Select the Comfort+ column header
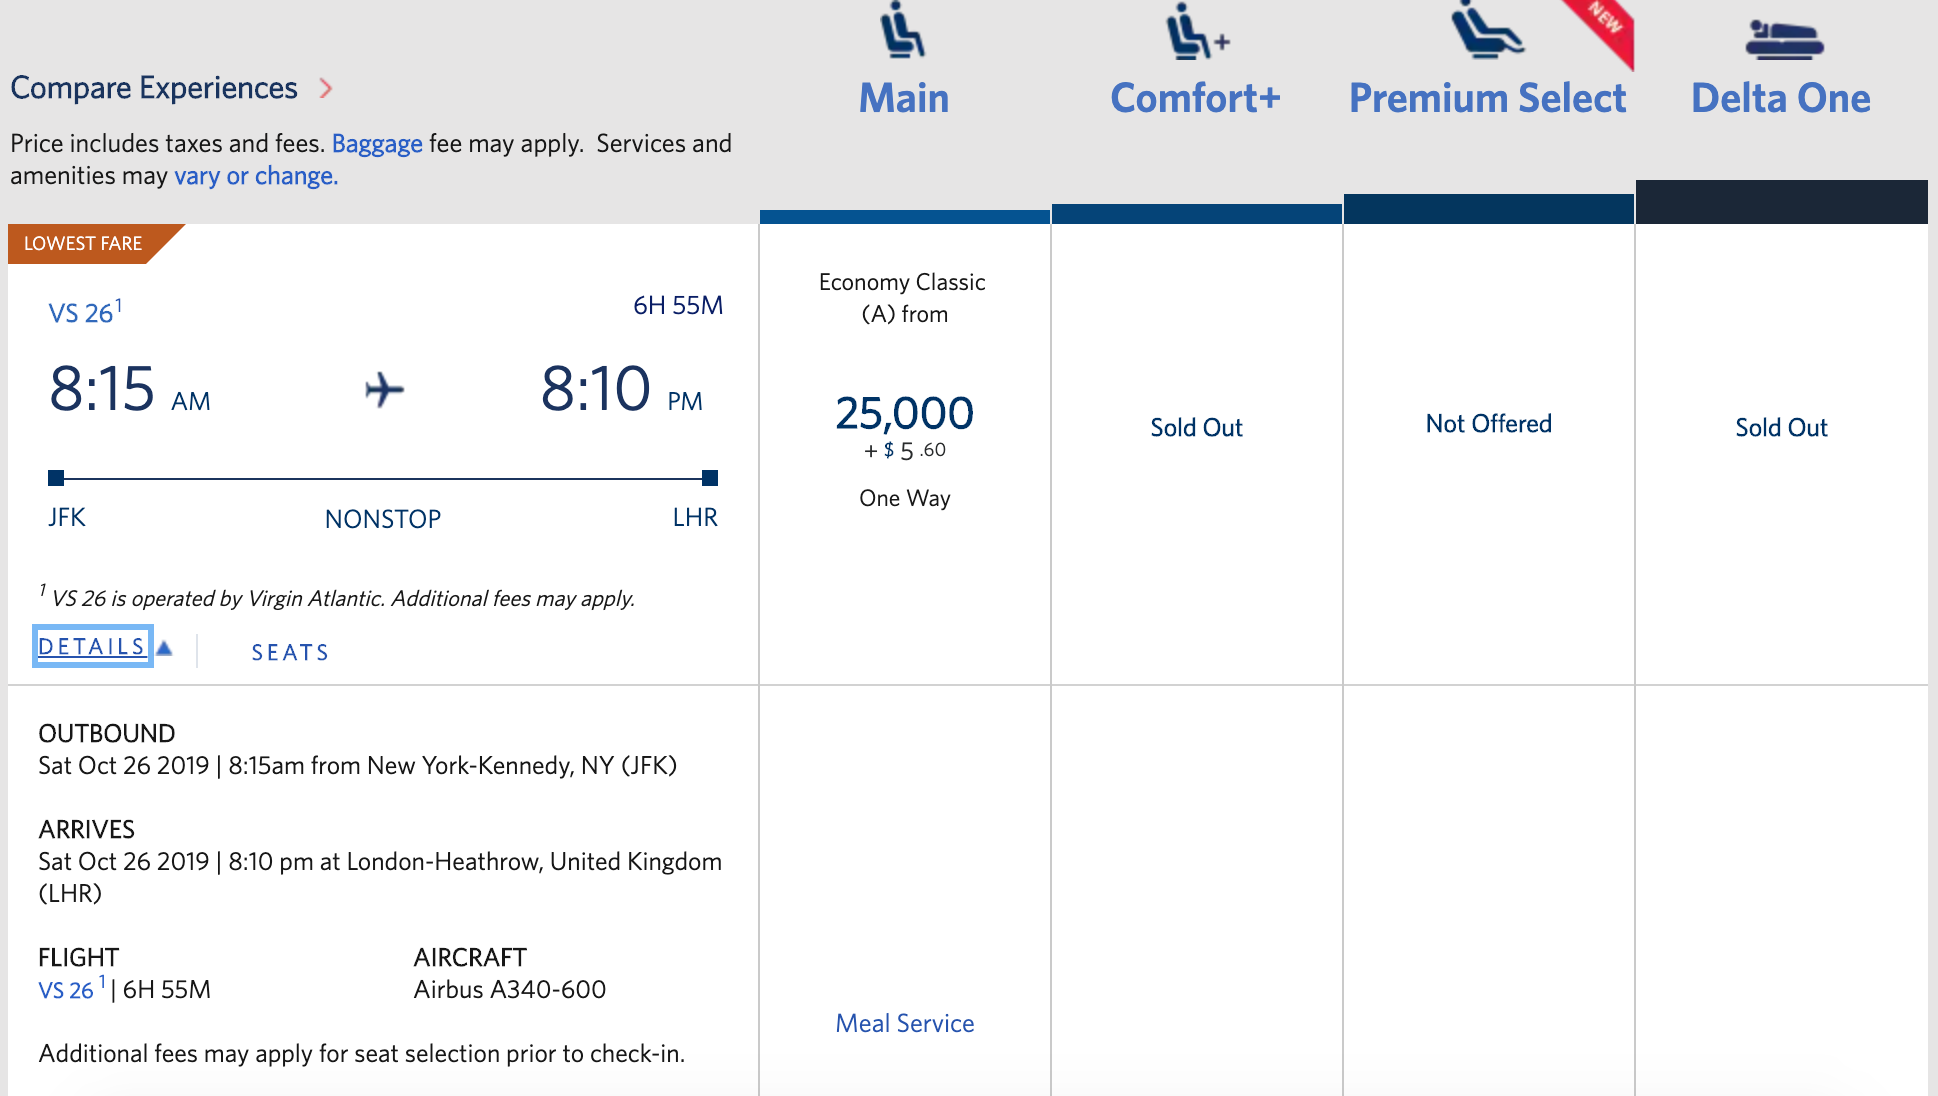 (x=1195, y=98)
